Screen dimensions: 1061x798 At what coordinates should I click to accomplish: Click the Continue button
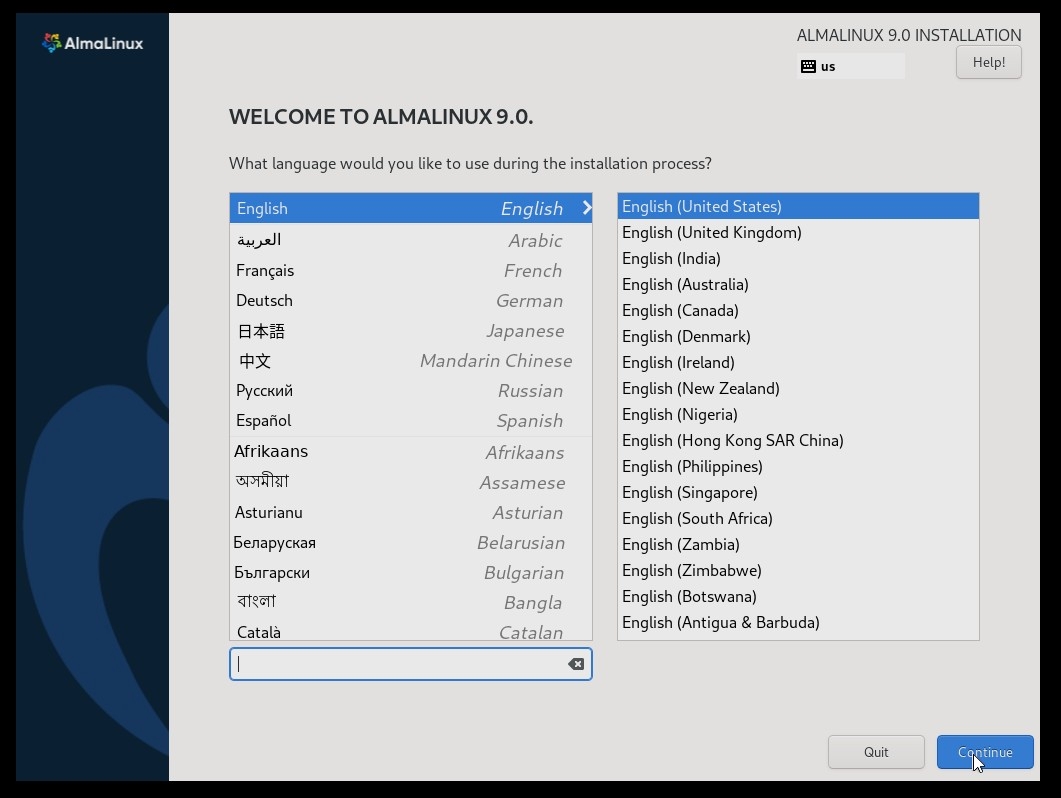click(x=985, y=752)
